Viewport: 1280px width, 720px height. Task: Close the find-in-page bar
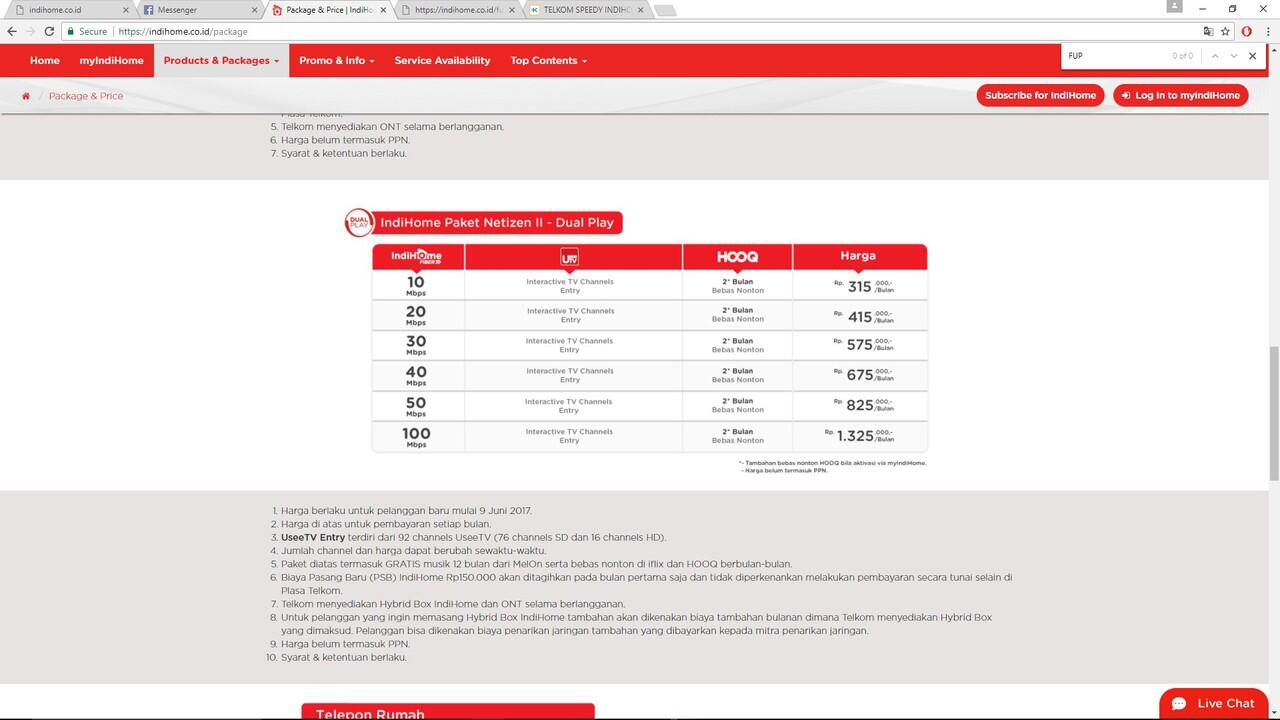click(x=1252, y=56)
